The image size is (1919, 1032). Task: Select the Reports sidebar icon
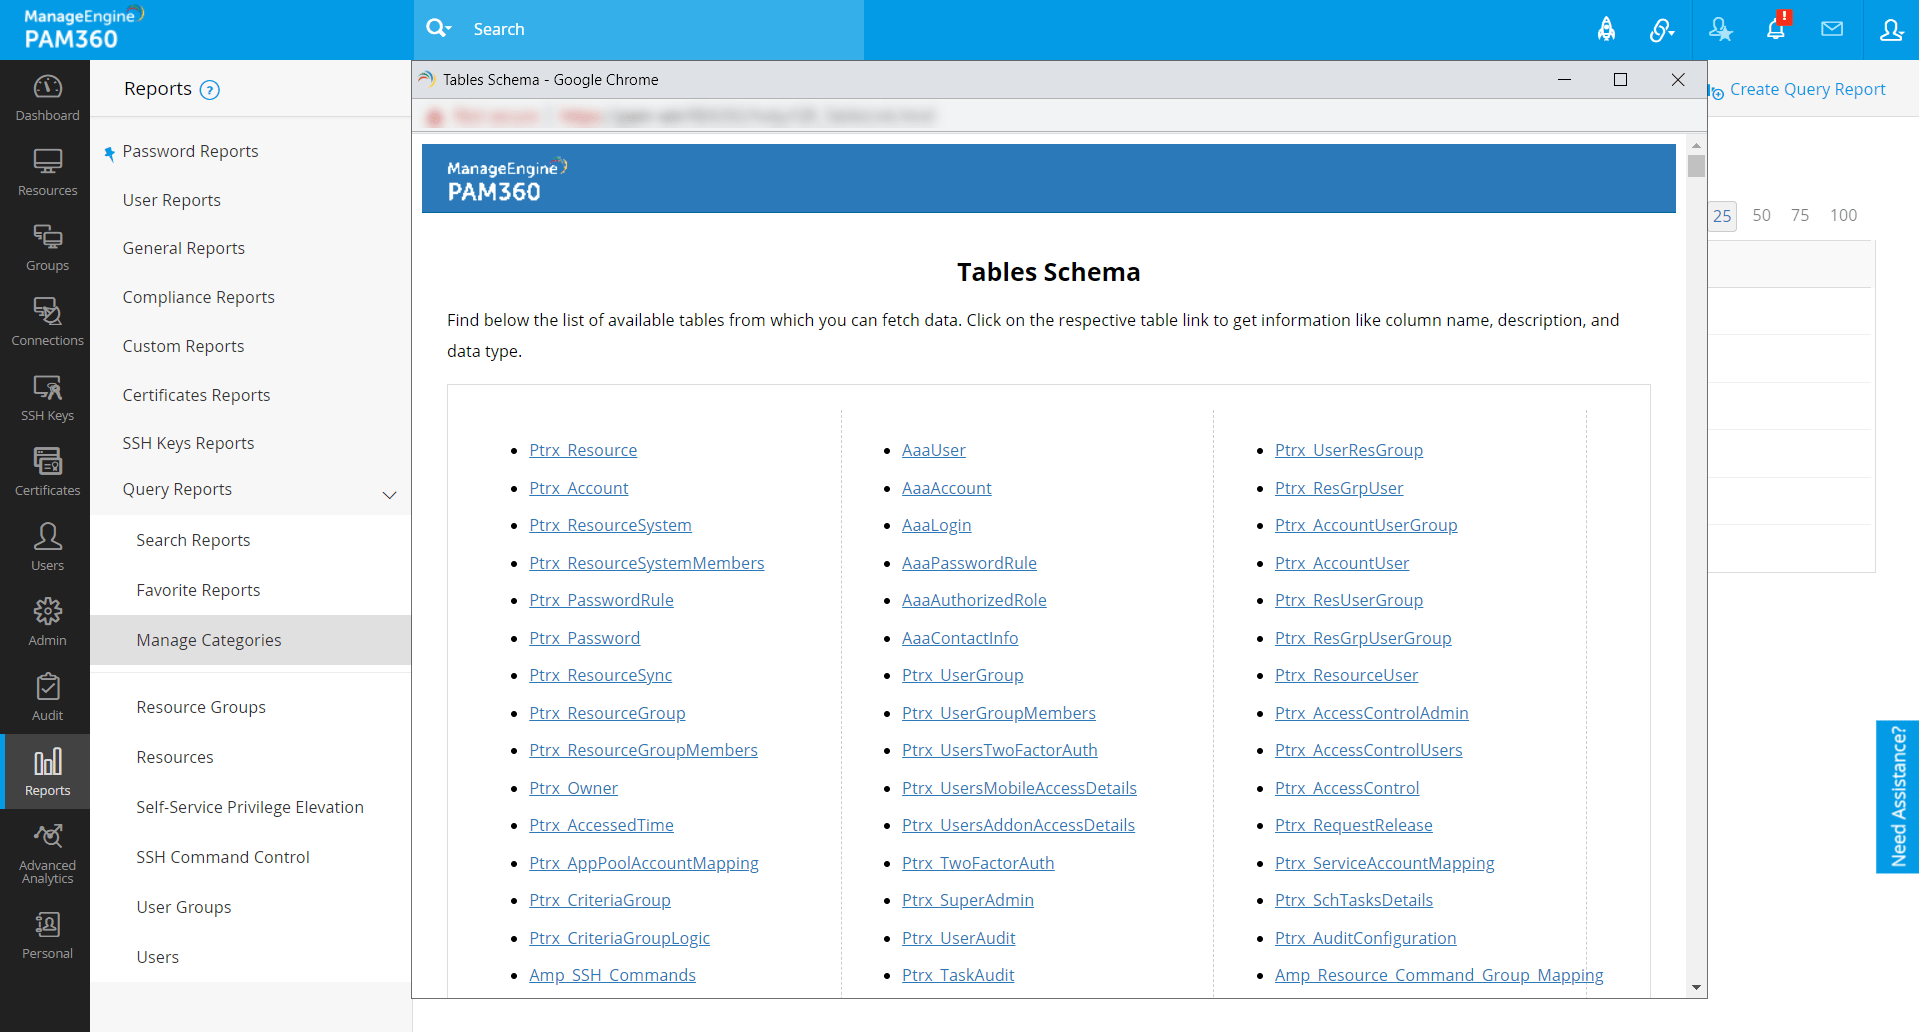(47, 772)
